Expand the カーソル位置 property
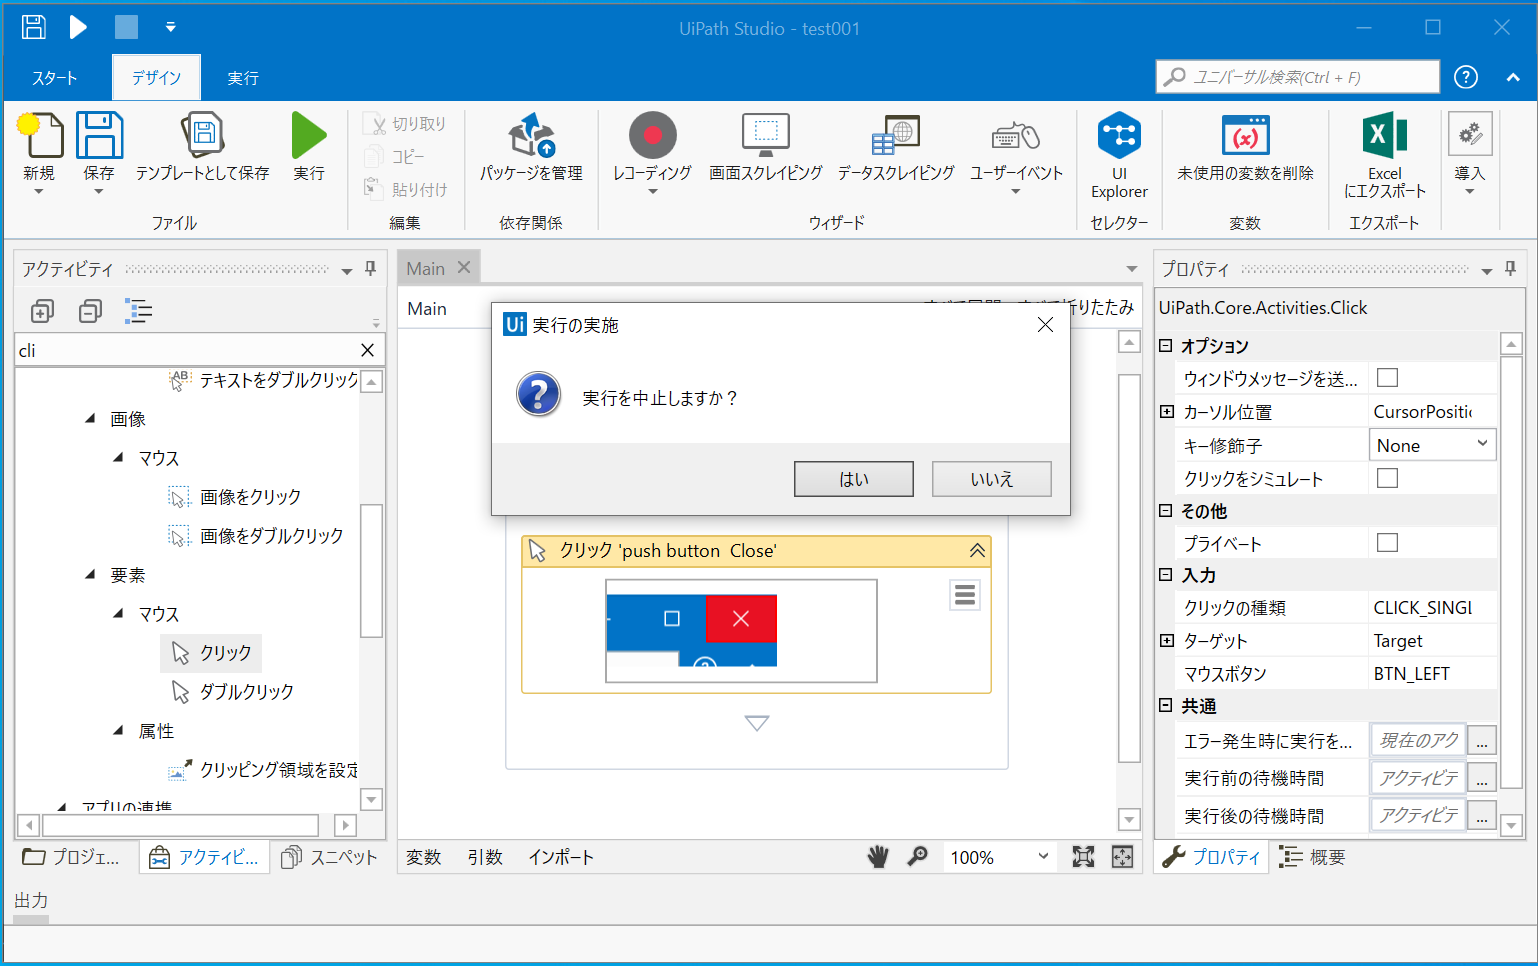 tap(1165, 411)
